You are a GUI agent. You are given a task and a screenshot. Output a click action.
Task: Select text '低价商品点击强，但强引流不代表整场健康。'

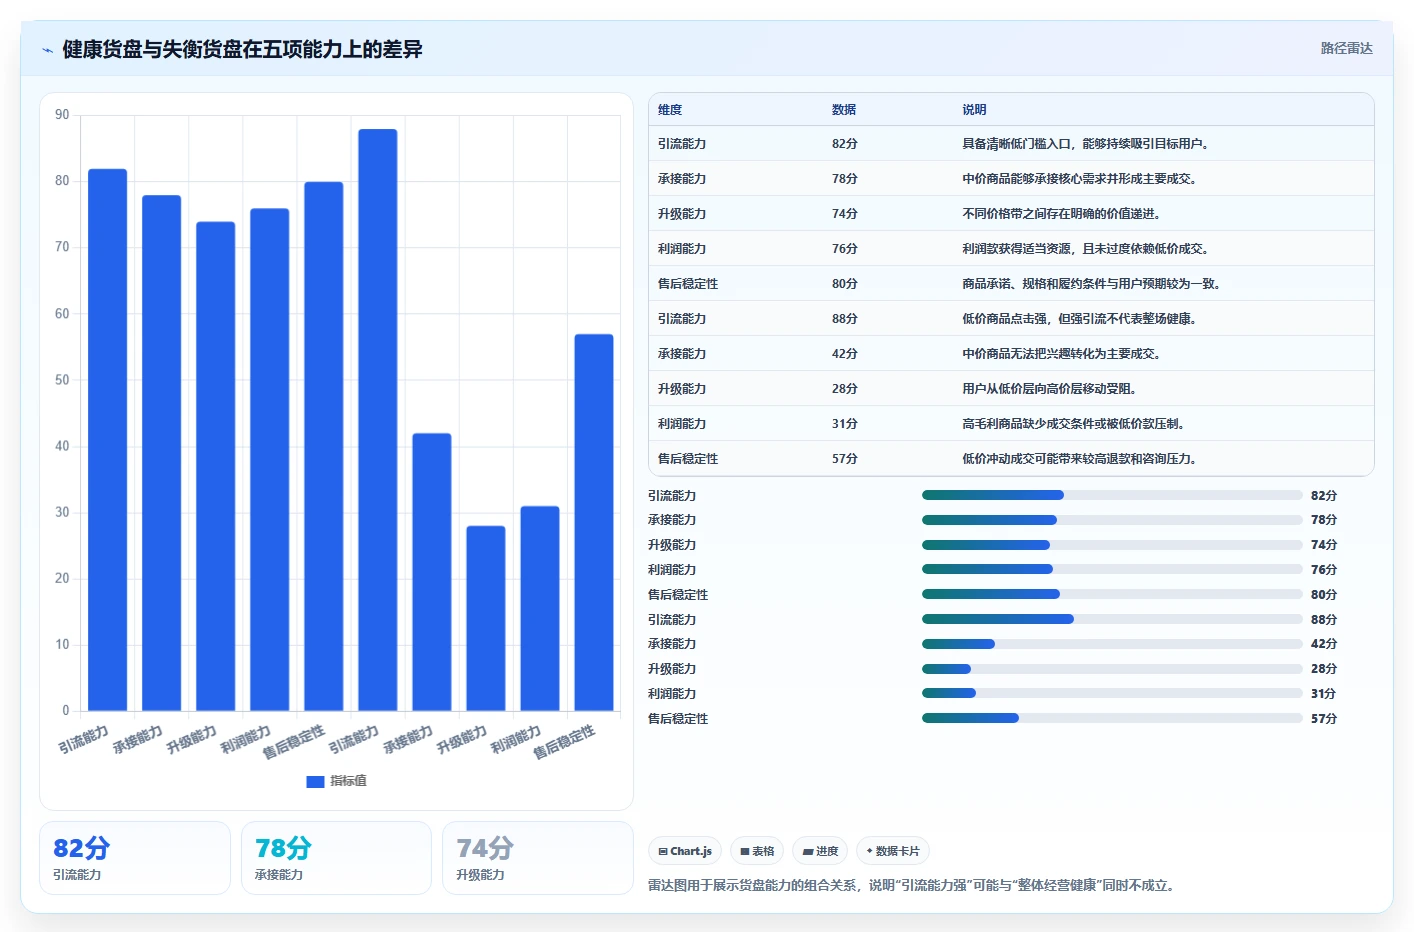click(1080, 319)
